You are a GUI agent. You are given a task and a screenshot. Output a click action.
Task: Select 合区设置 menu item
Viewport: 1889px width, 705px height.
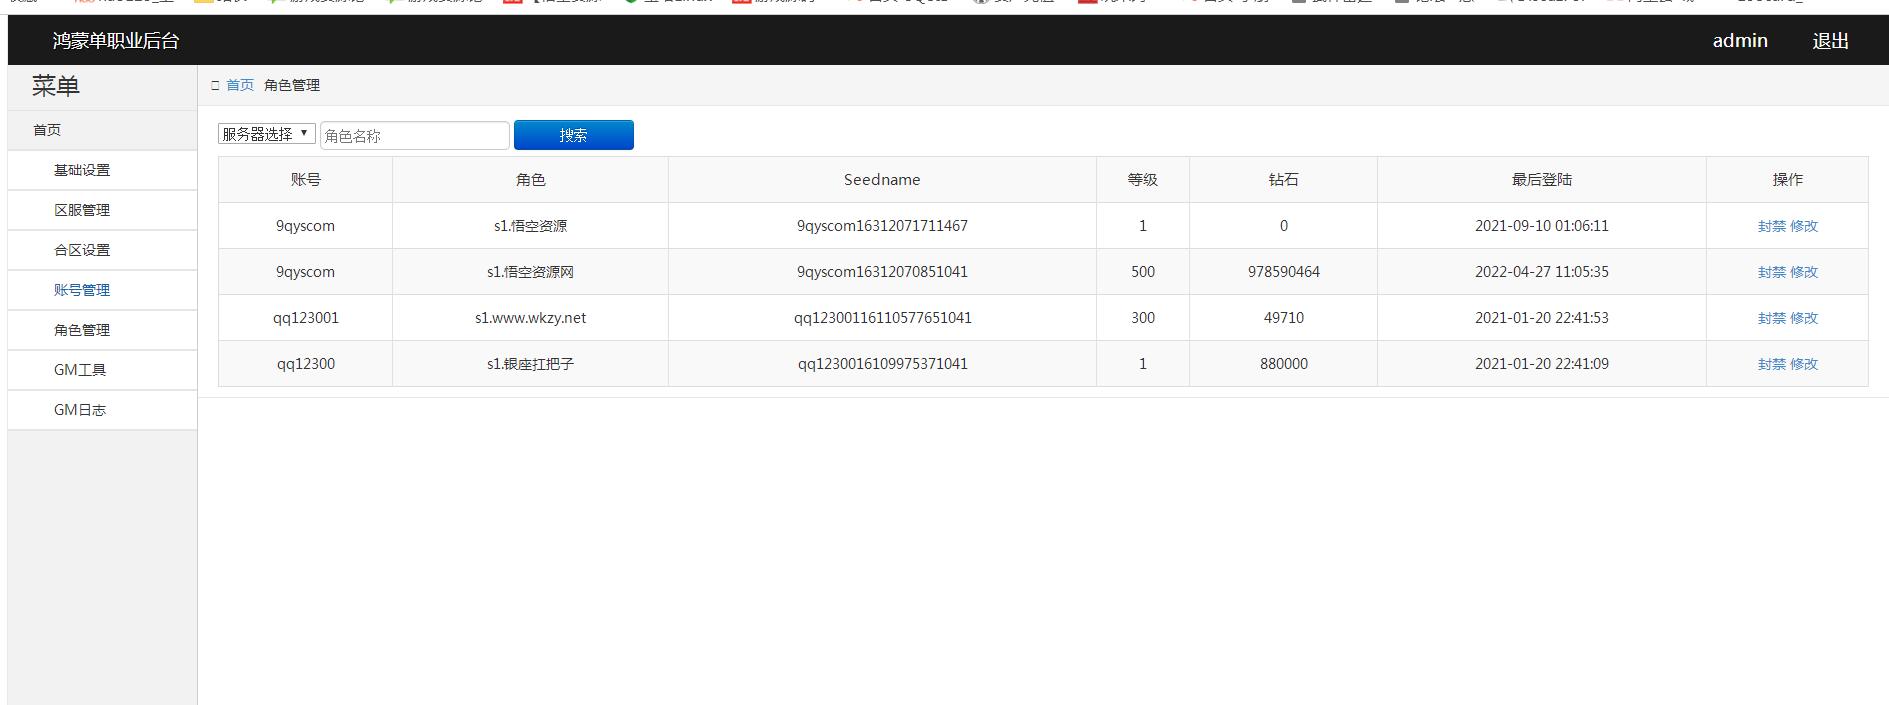pyautogui.click(x=82, y=250)
